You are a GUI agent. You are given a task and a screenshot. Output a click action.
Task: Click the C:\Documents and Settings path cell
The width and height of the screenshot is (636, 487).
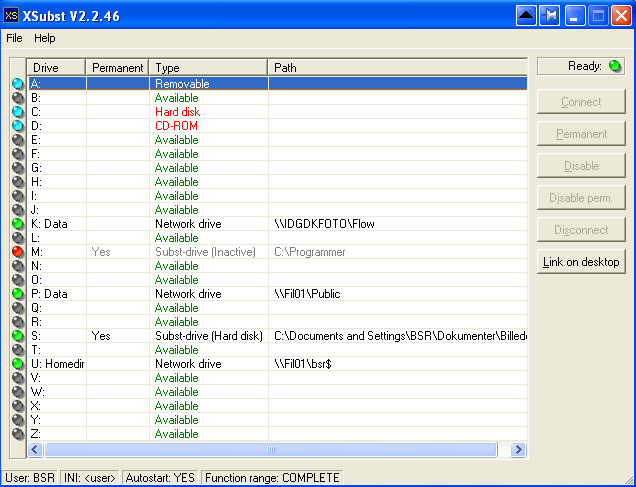pos(400,336)
